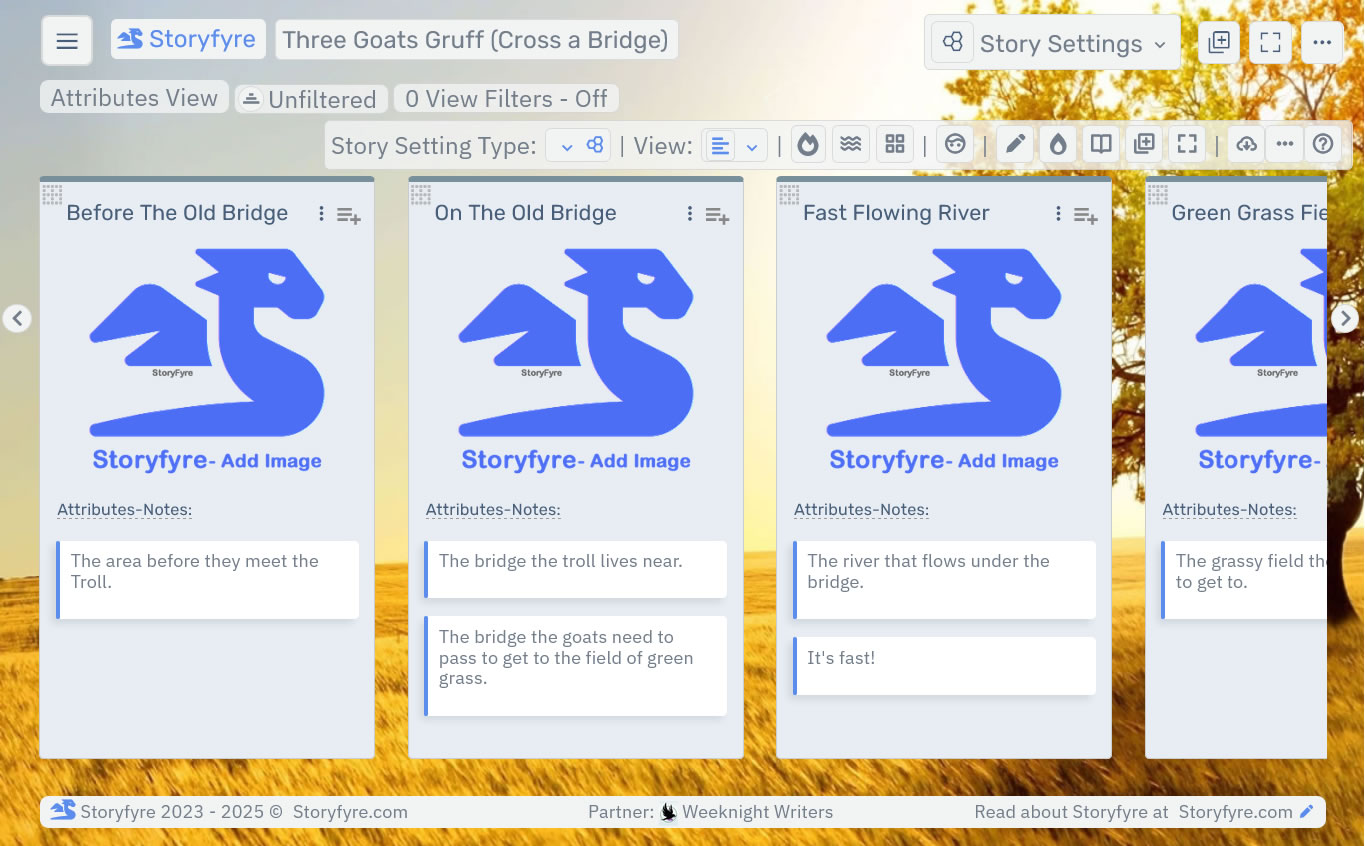Open the kebab menu on Fast Flowing River card
This screenshot has width=1365, height=846.
pos(1057,213)
